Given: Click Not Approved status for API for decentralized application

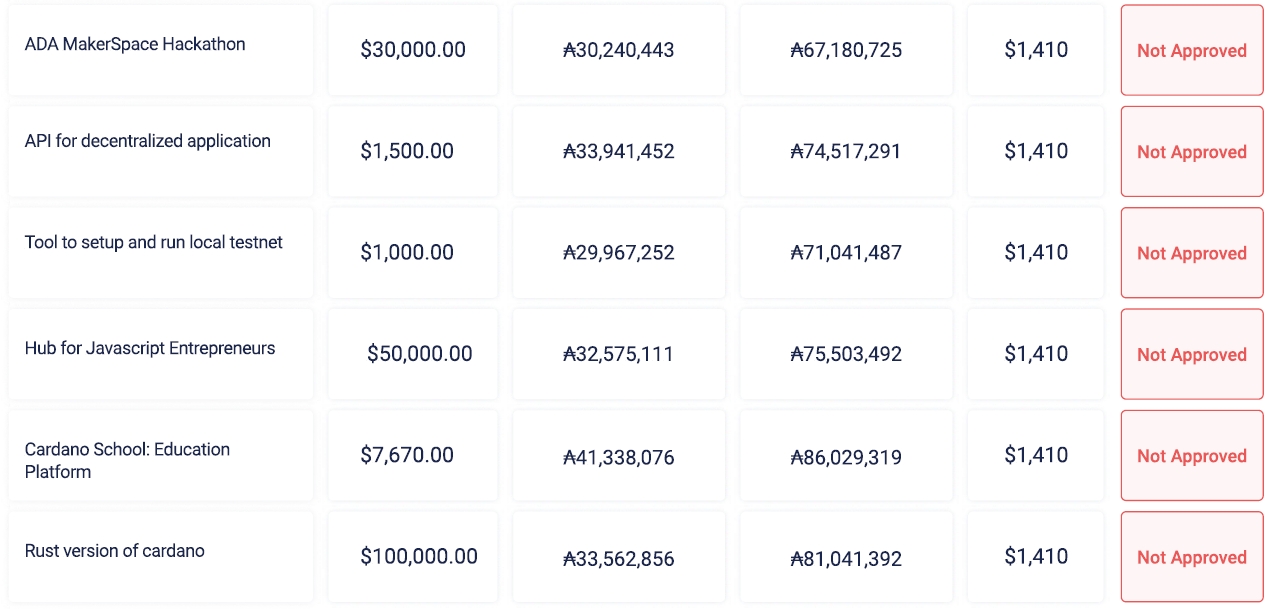Looking at the screenshot, I should [x=1191, y=152].
